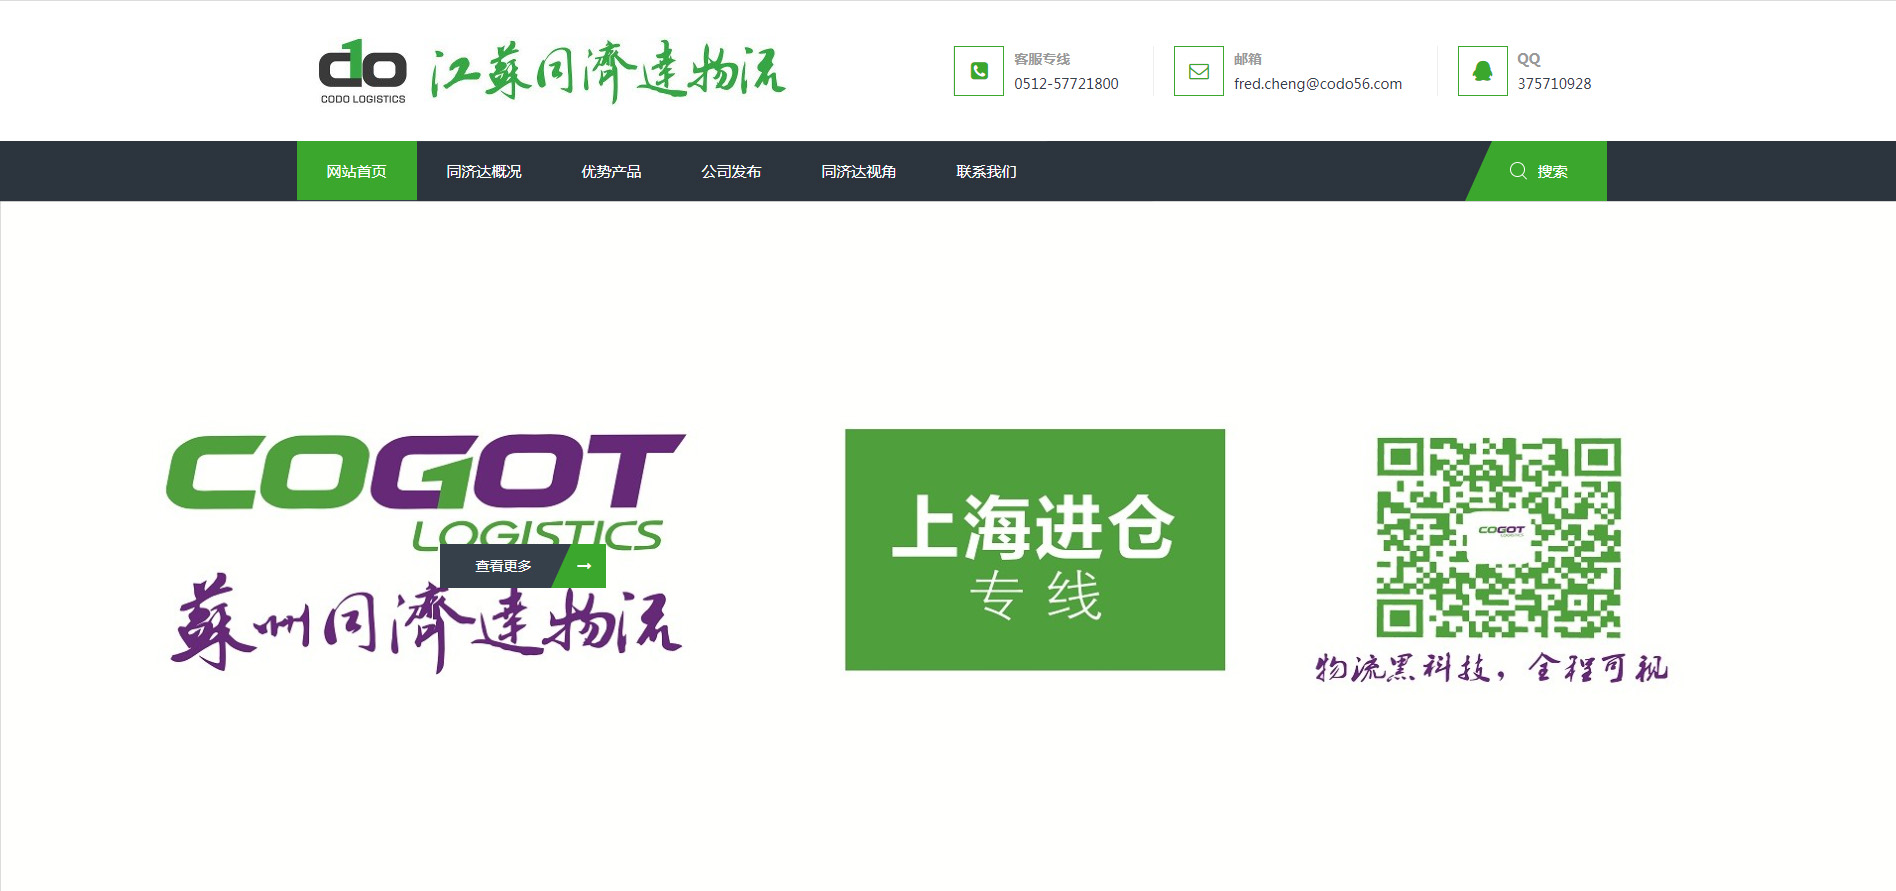This screenshot has height=891, width=1896.
Task: Click the 苏州同济达物流 purple calligraphy
Action: 427,623
